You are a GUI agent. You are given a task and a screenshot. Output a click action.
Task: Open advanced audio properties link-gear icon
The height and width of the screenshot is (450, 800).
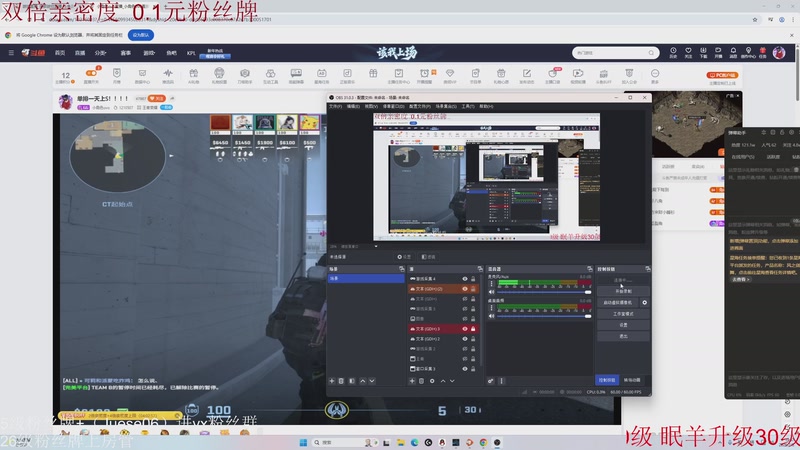tap(490, 381)
